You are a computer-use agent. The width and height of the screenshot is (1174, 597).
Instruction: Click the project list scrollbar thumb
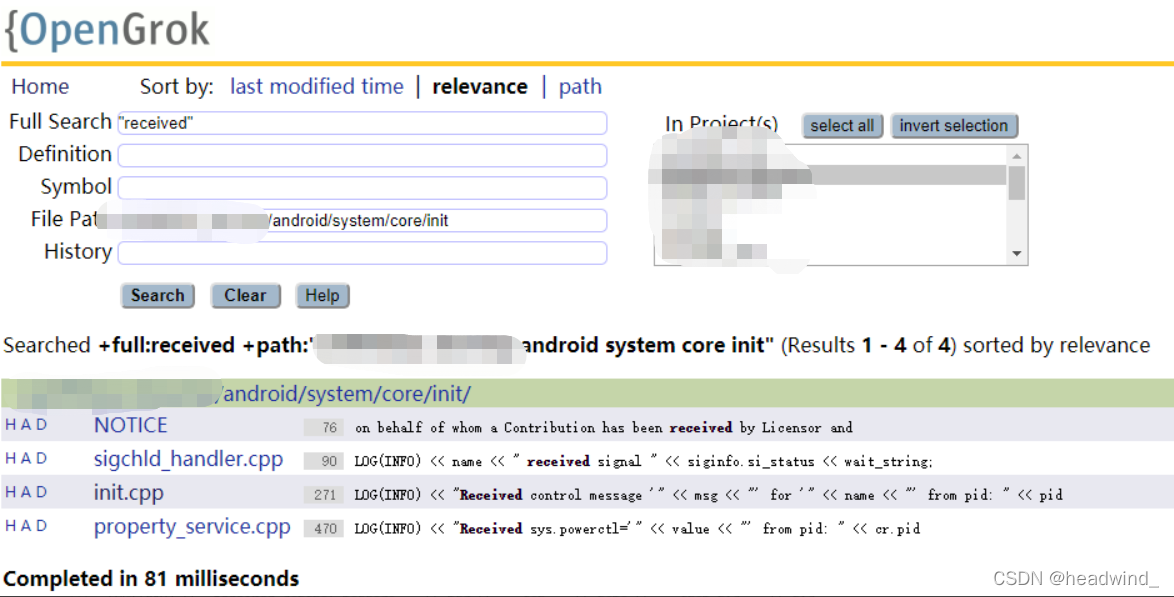tap(1016, 182)
